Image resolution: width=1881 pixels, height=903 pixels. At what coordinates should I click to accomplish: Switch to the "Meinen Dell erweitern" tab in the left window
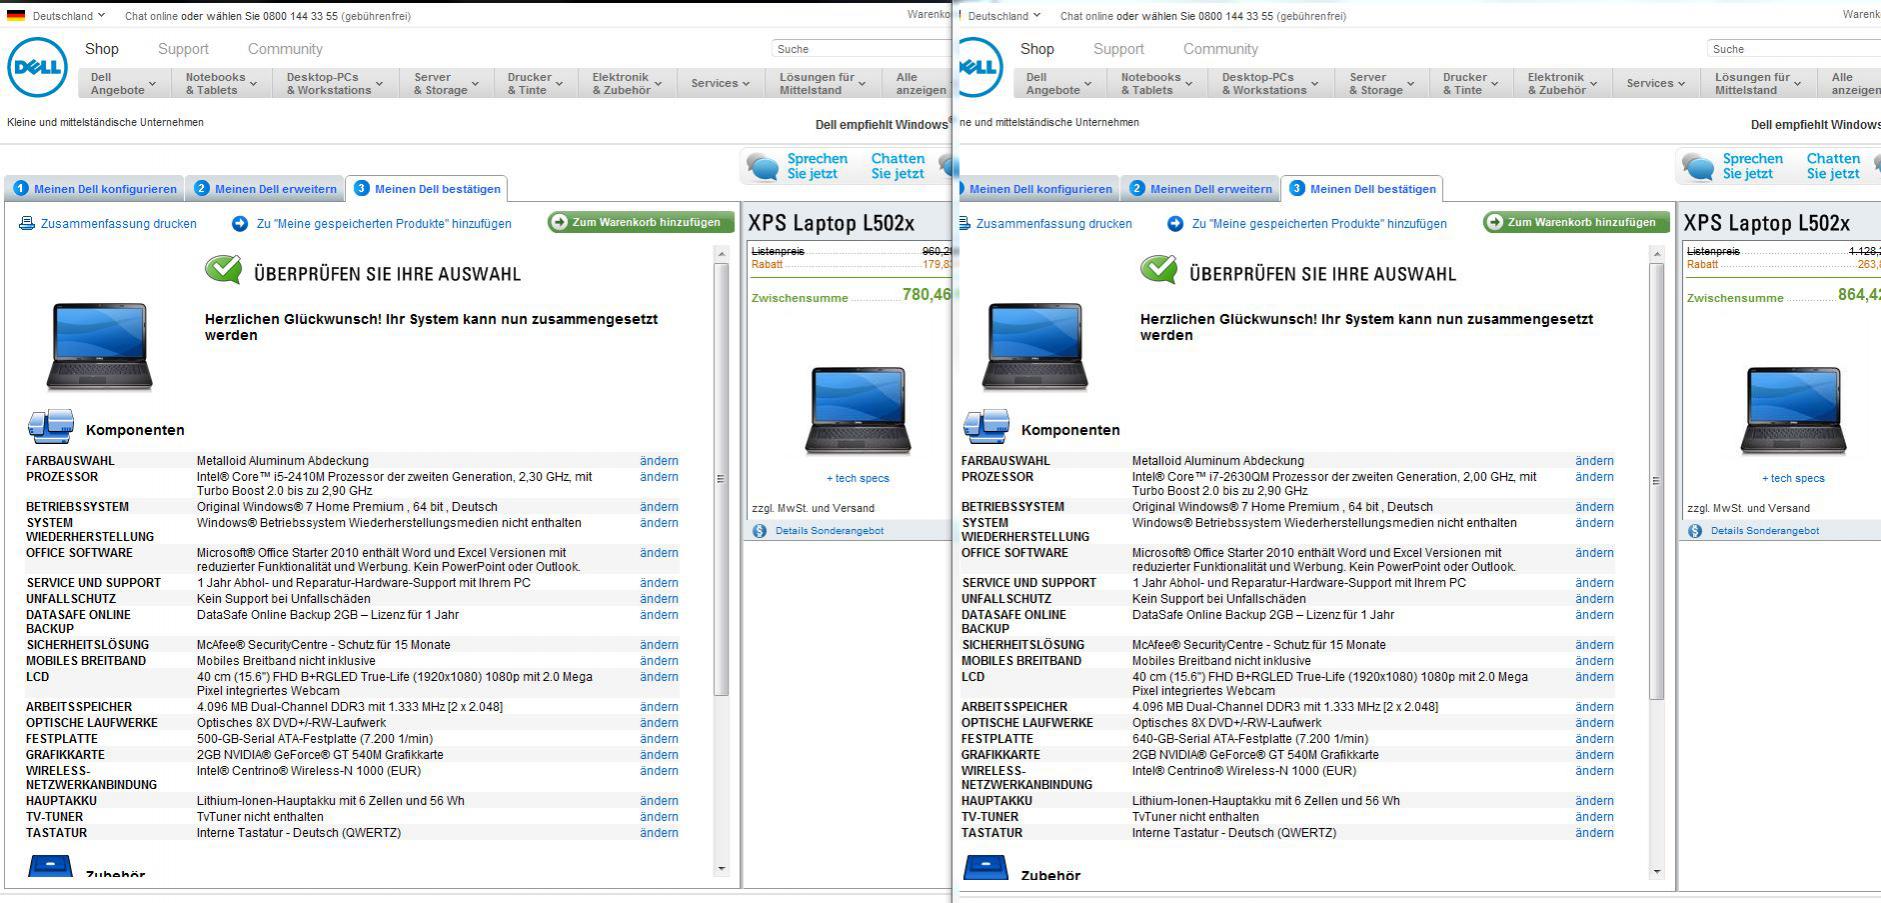265,189
